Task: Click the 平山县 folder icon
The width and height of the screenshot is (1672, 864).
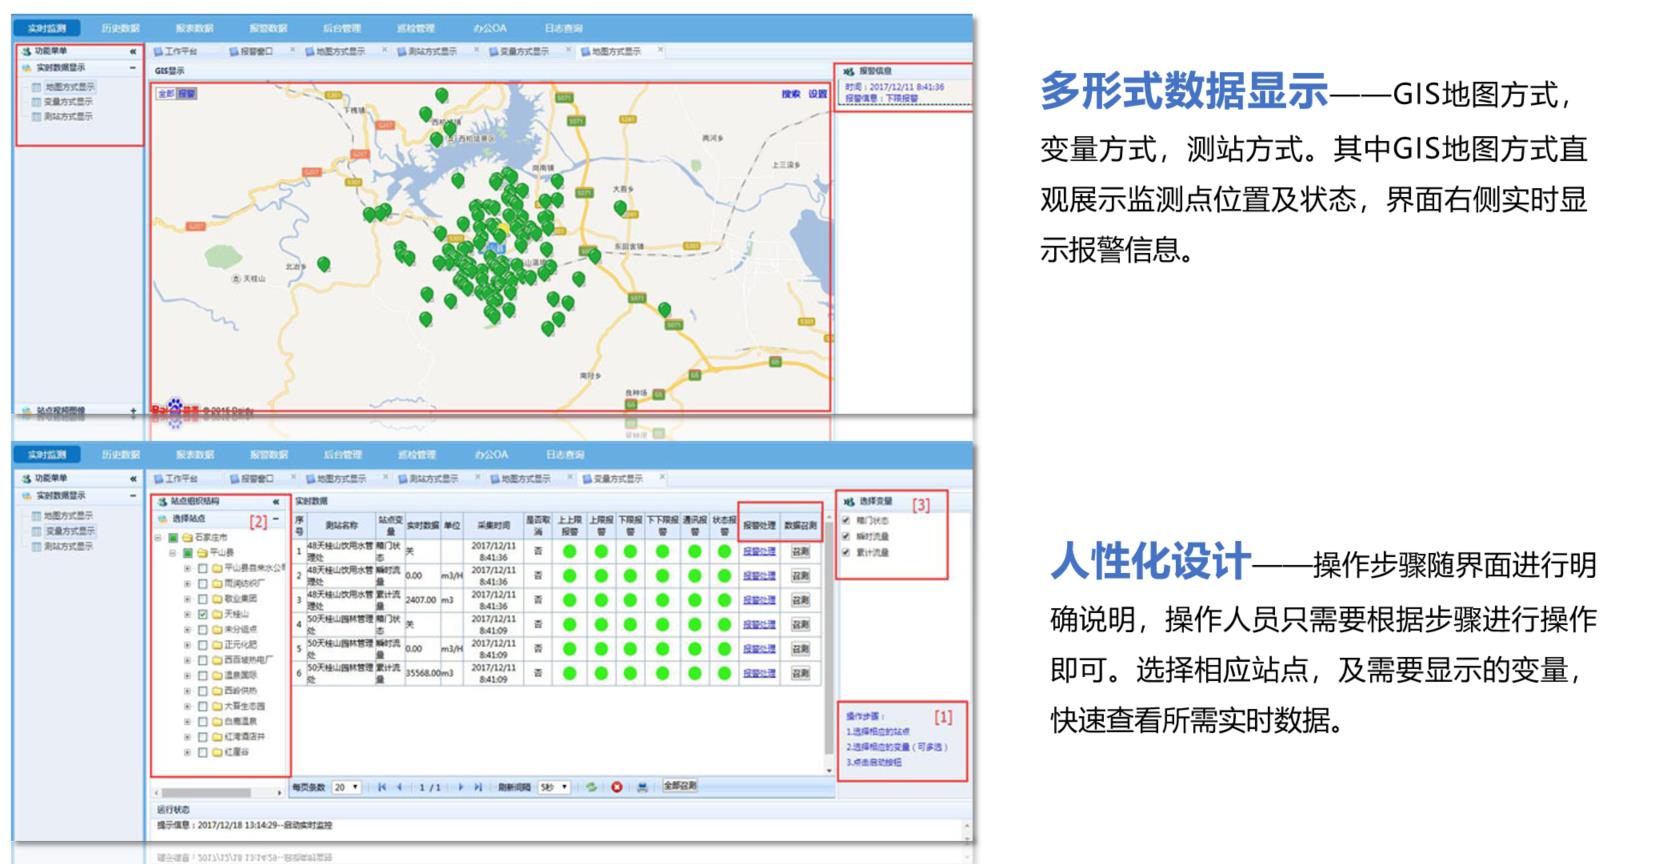Action: (202, 553)
